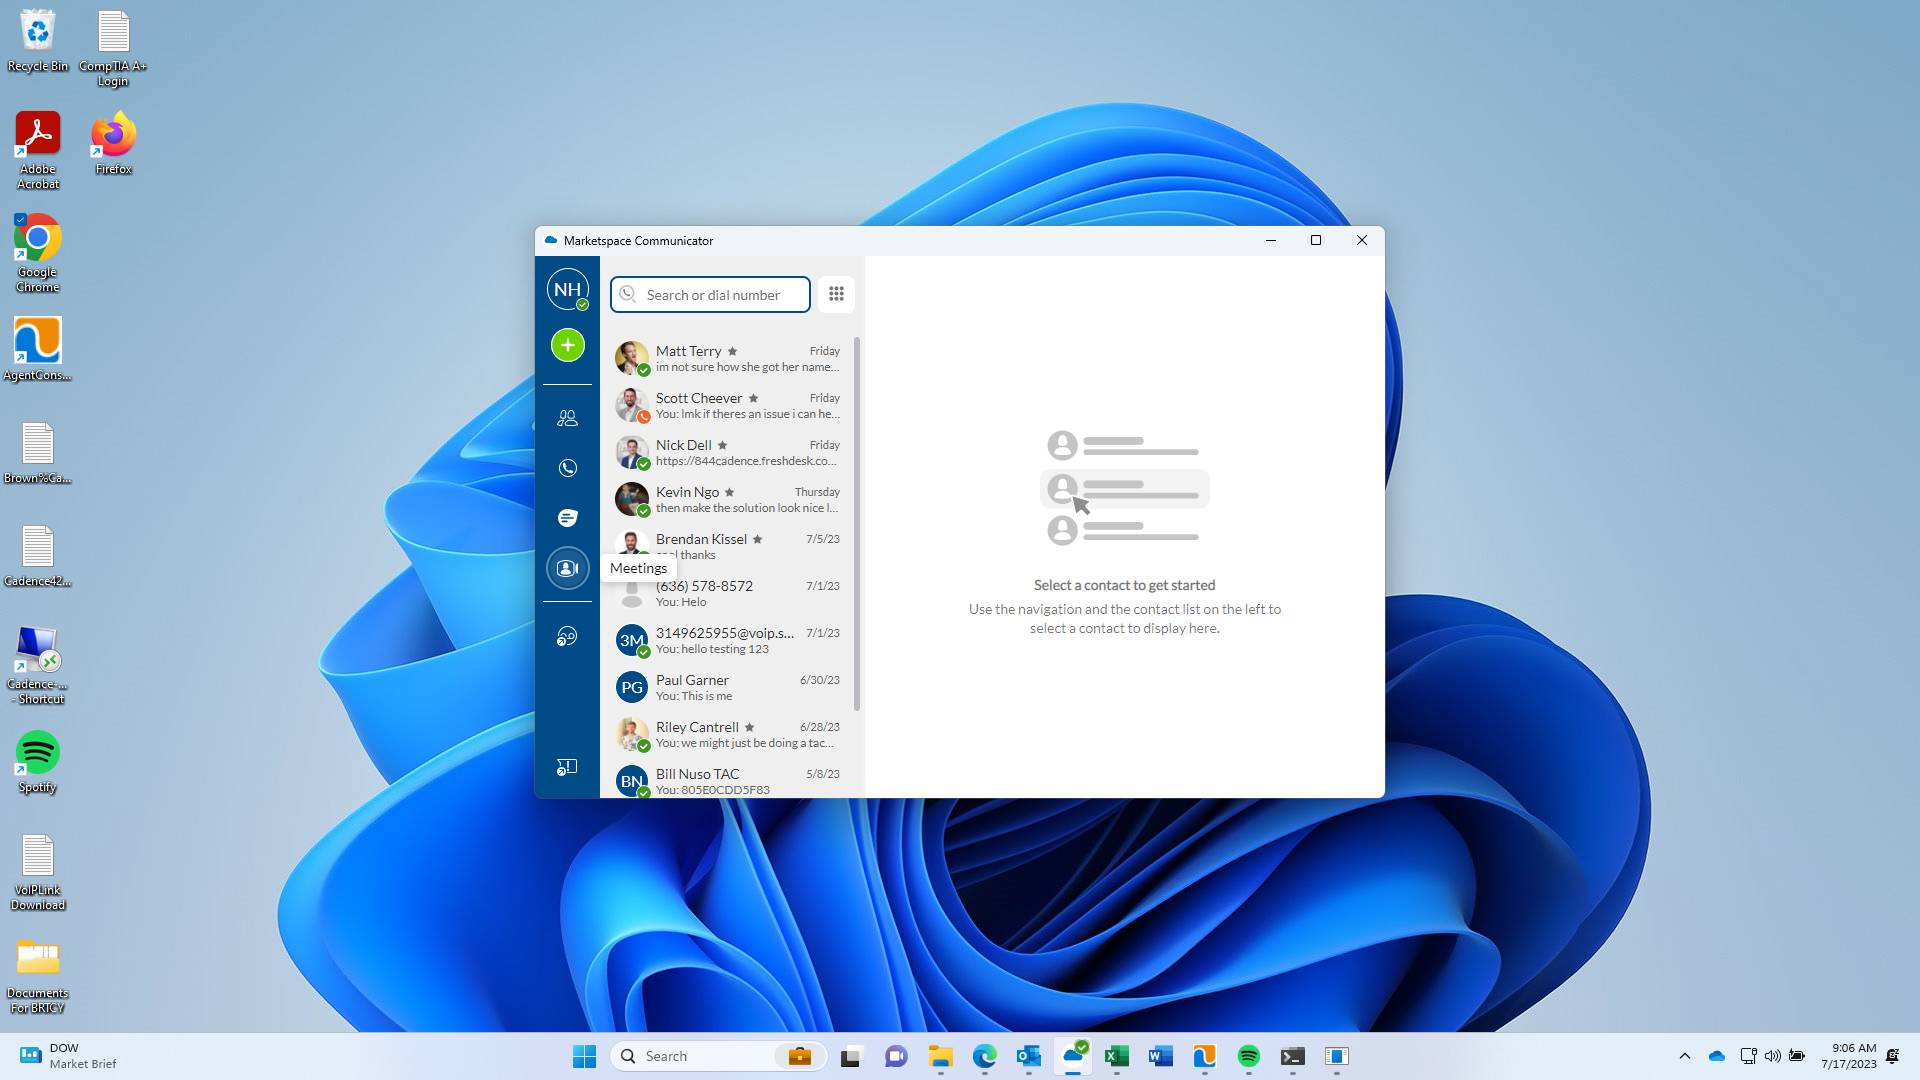Toggle favorite star for Nick Dell

(x=722, y=445)
